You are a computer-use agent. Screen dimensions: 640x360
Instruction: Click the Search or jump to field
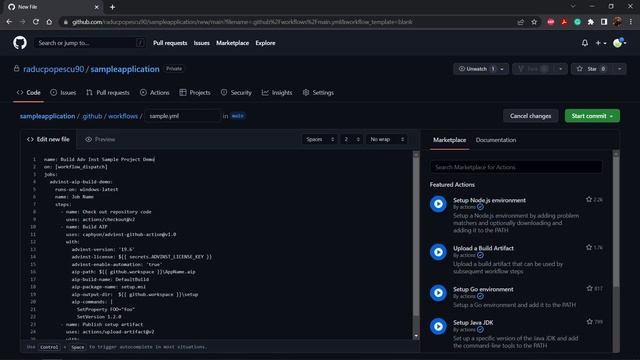pos(89,43)
